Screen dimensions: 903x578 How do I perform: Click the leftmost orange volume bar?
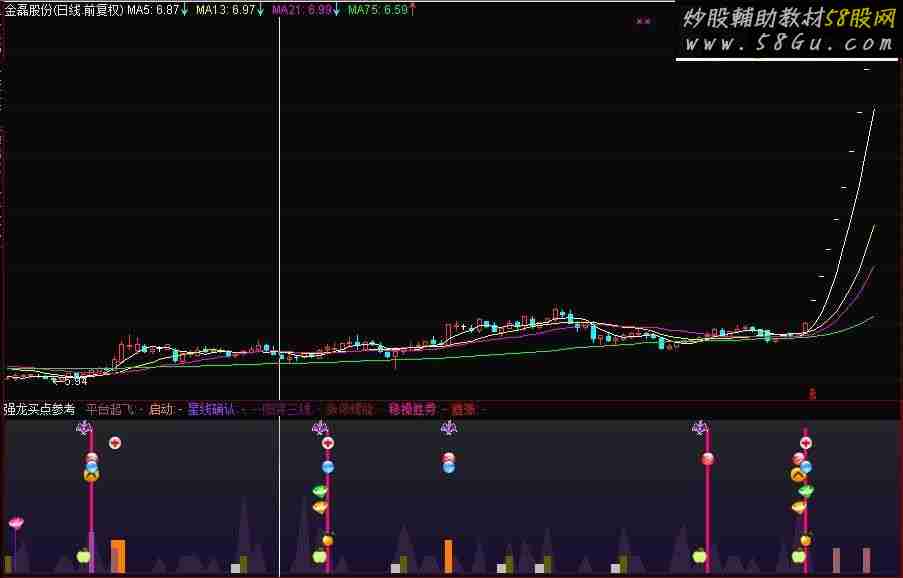(118, 556)
